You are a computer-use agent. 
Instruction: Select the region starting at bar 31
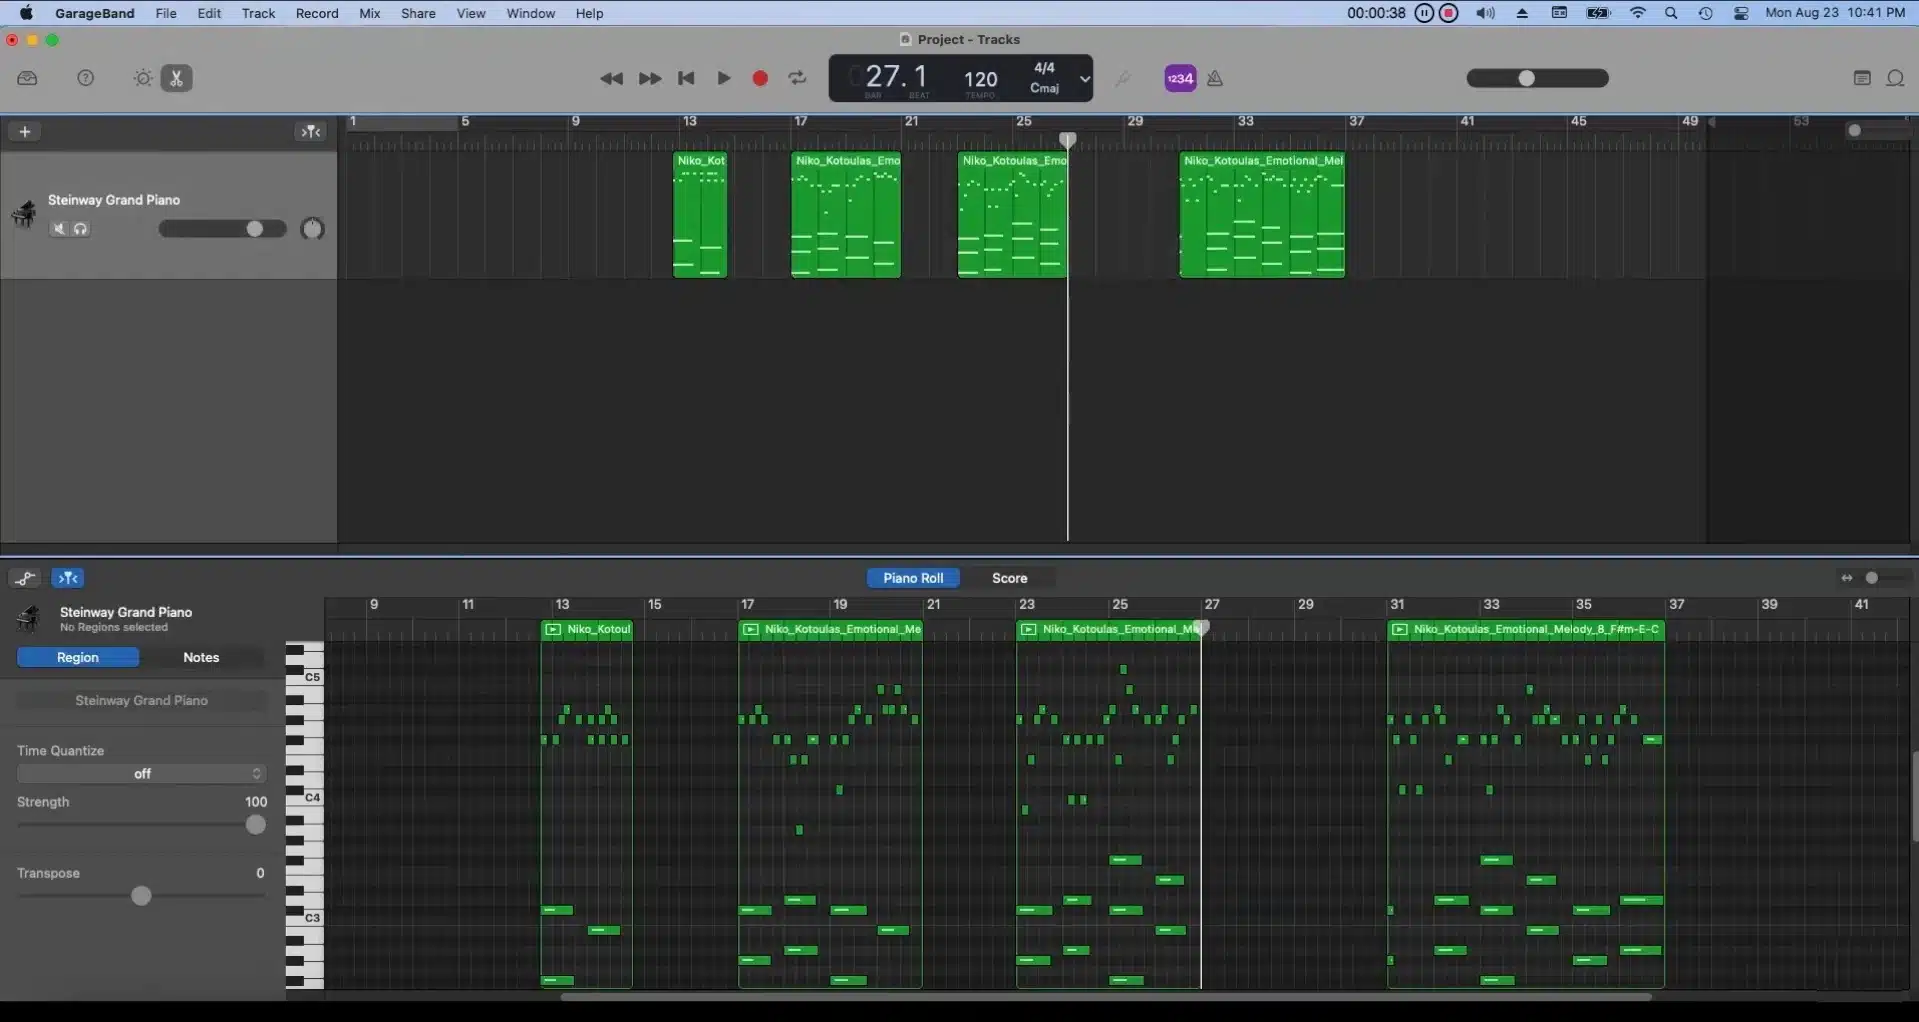[1262, 215]
